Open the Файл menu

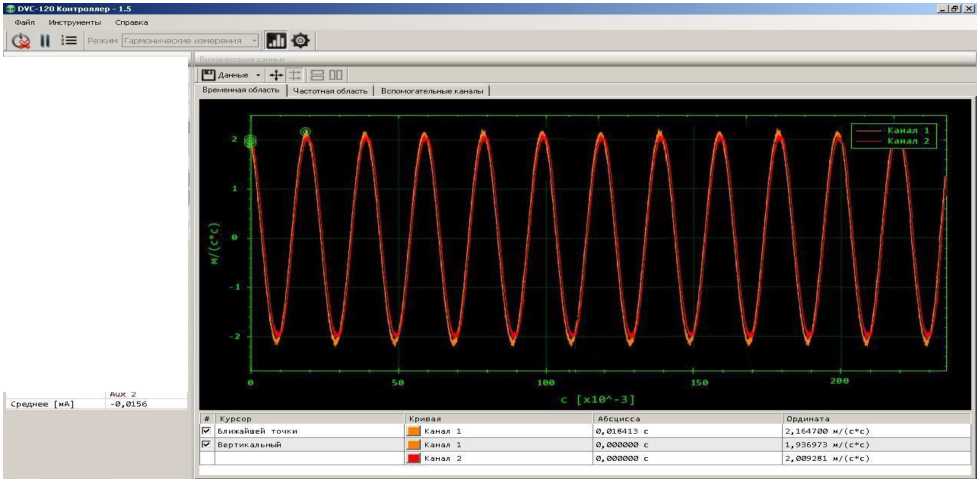tap(25, 23)
